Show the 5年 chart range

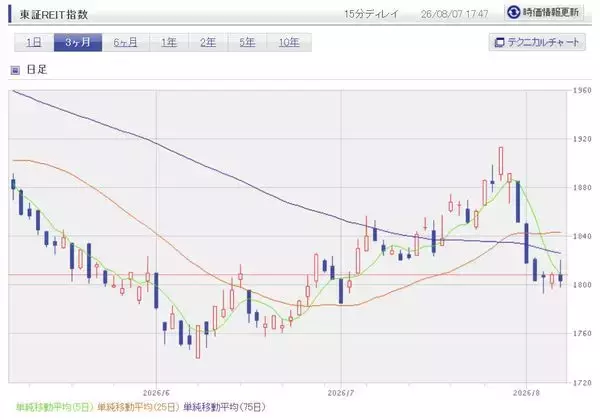(x=247, y=42)
